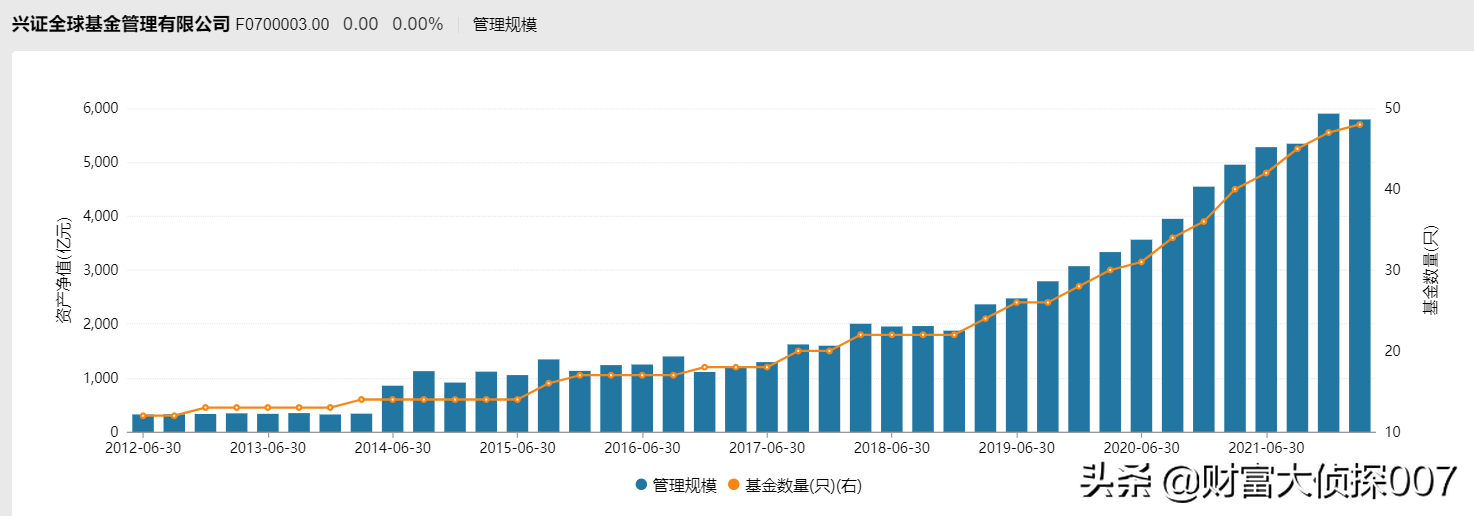The image size is (1474, 516).
Task: Click the 0.00% change percentage in header
Action: (417, 24)
